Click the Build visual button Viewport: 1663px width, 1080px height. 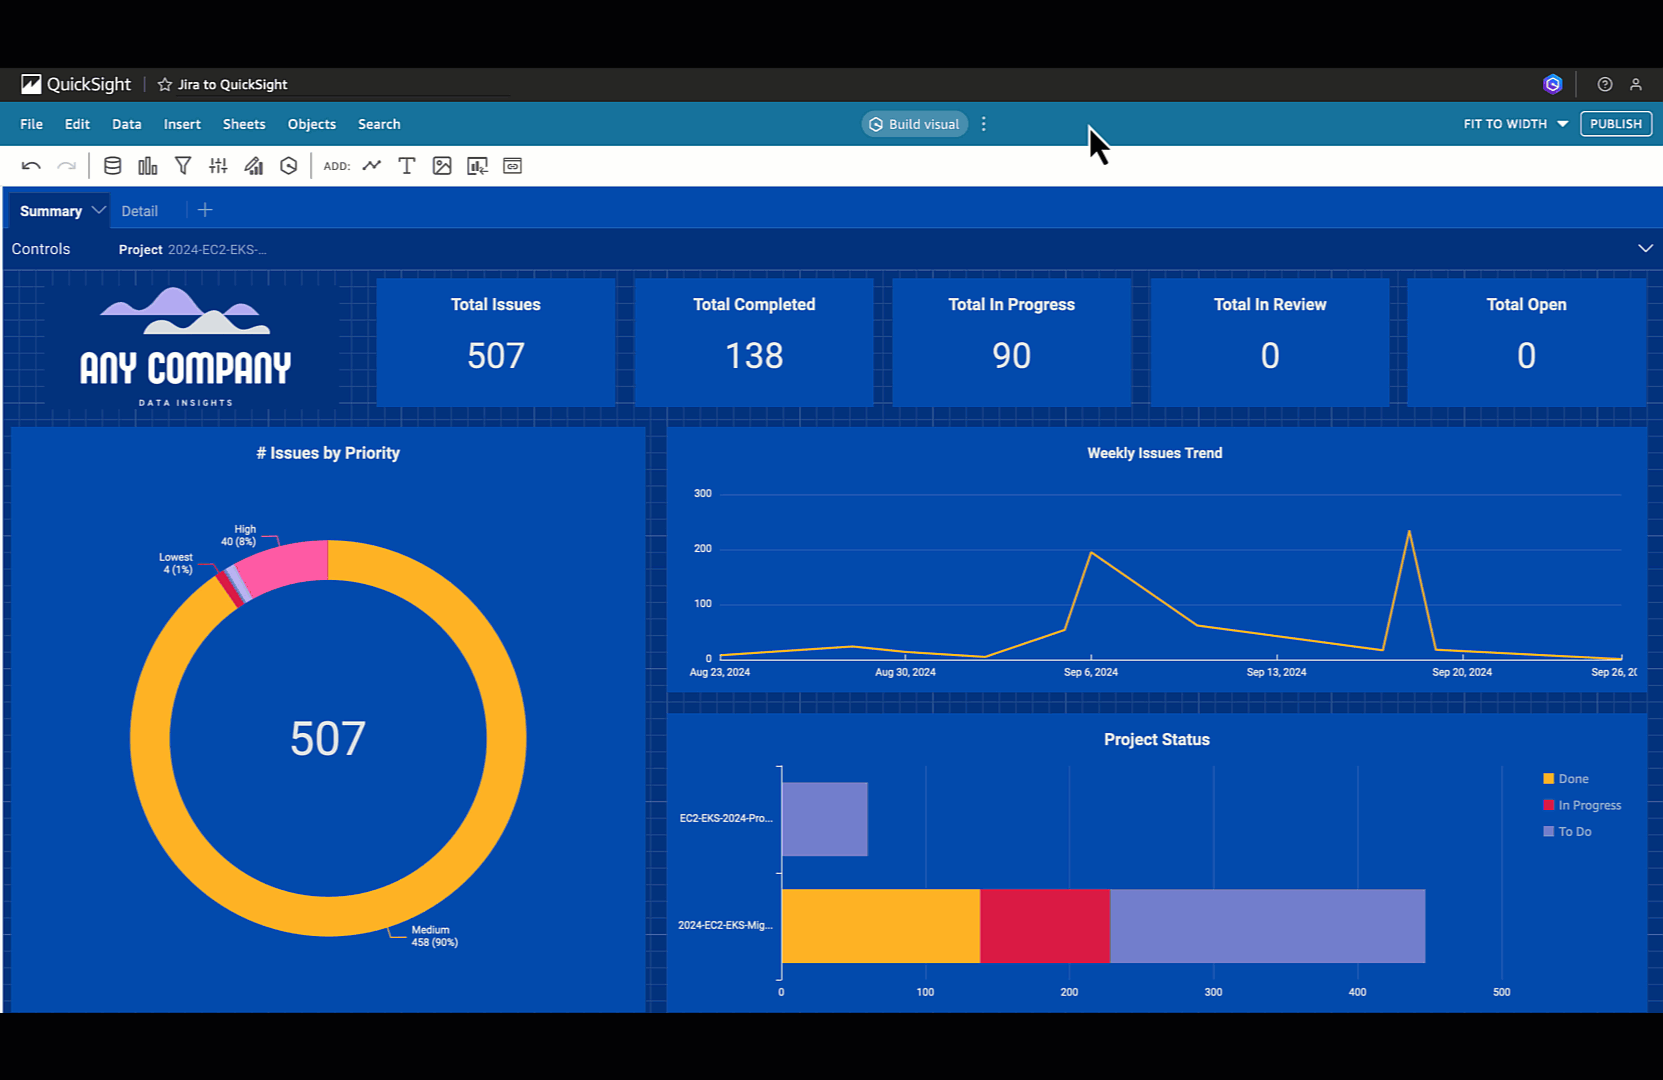[914, 124]
